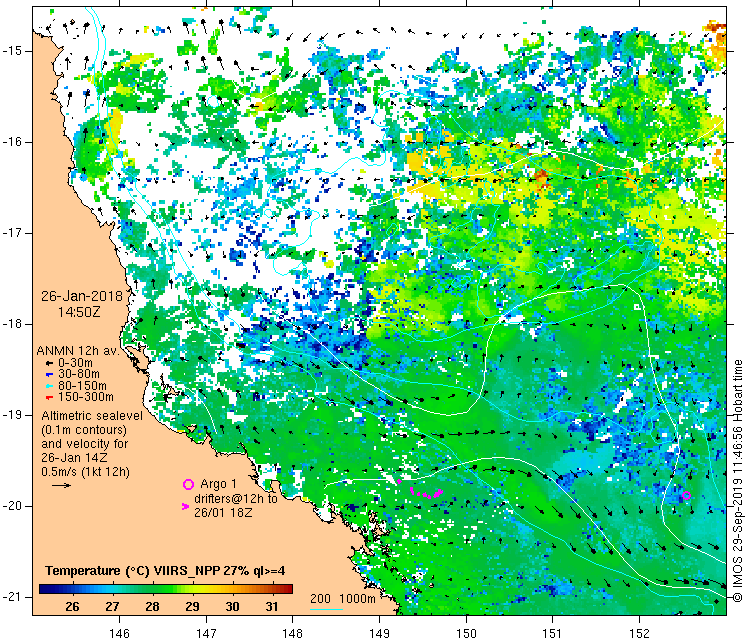Click longitude axis label 150
This screenshot has width=750, height=640.
click(x=466, y=633)
